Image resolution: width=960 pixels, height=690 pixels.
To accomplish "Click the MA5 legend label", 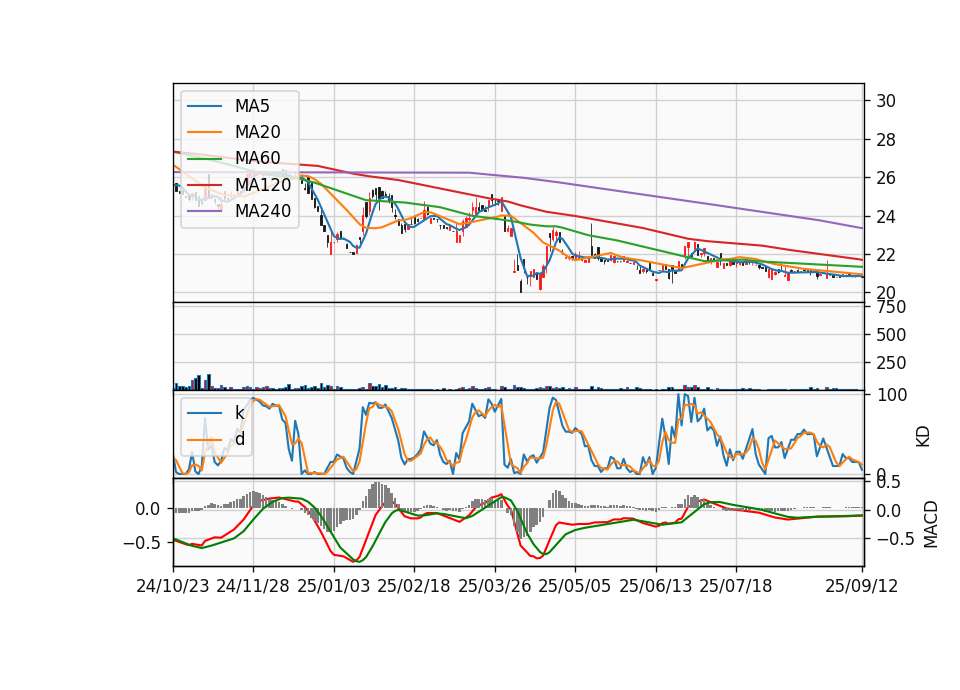I will coord(252,106).
